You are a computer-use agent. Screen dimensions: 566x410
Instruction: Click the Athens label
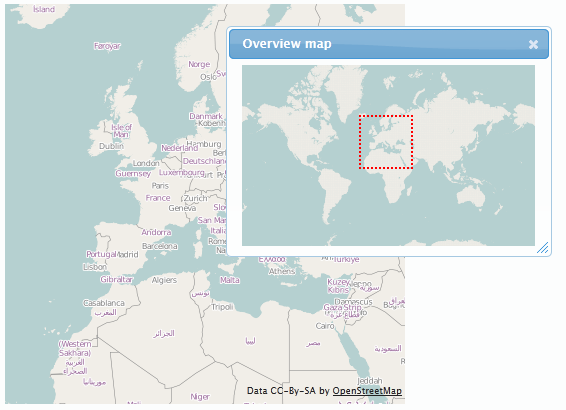click(x=282, y=271)
